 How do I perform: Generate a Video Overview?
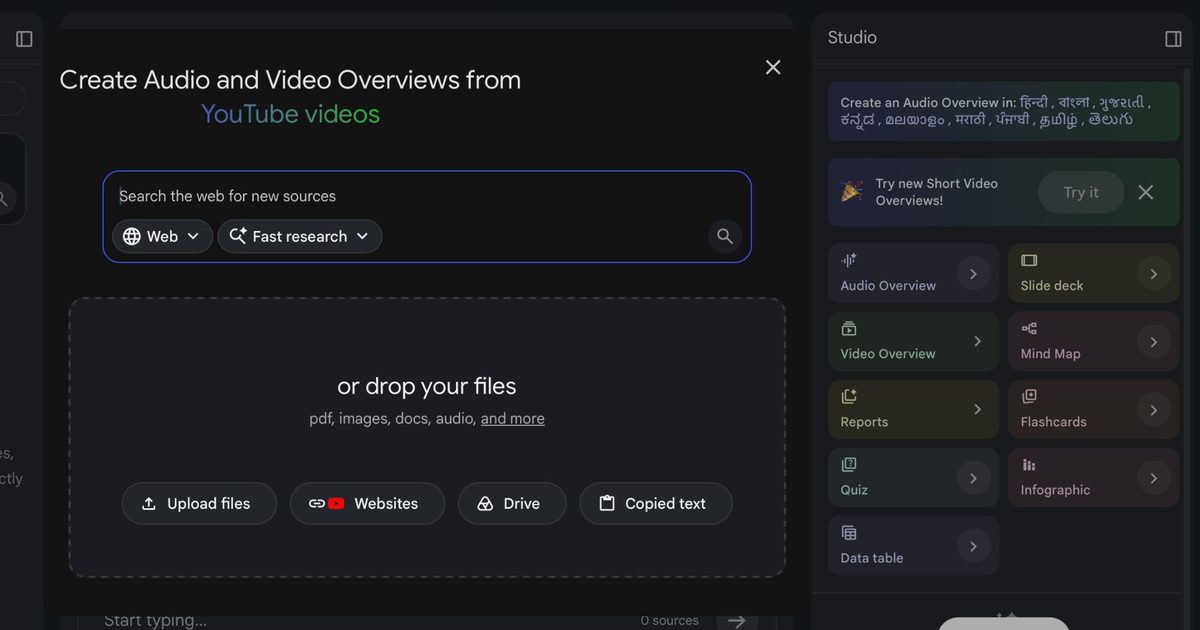913,341
